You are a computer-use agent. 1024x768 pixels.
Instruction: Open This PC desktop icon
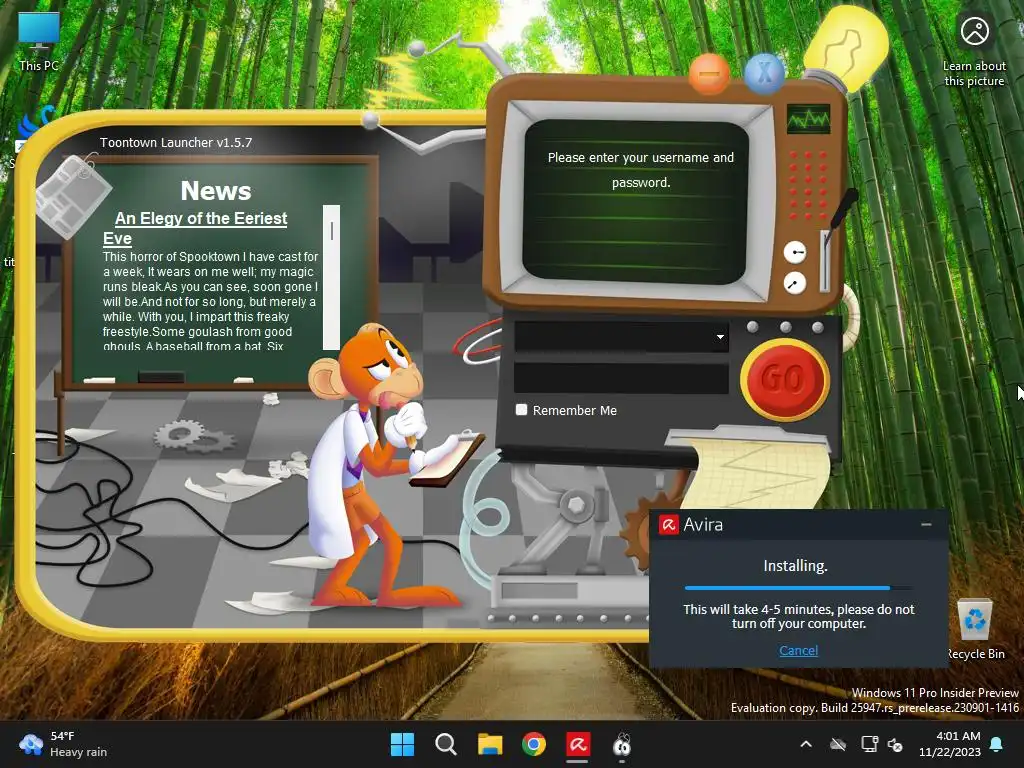[39, 41]
